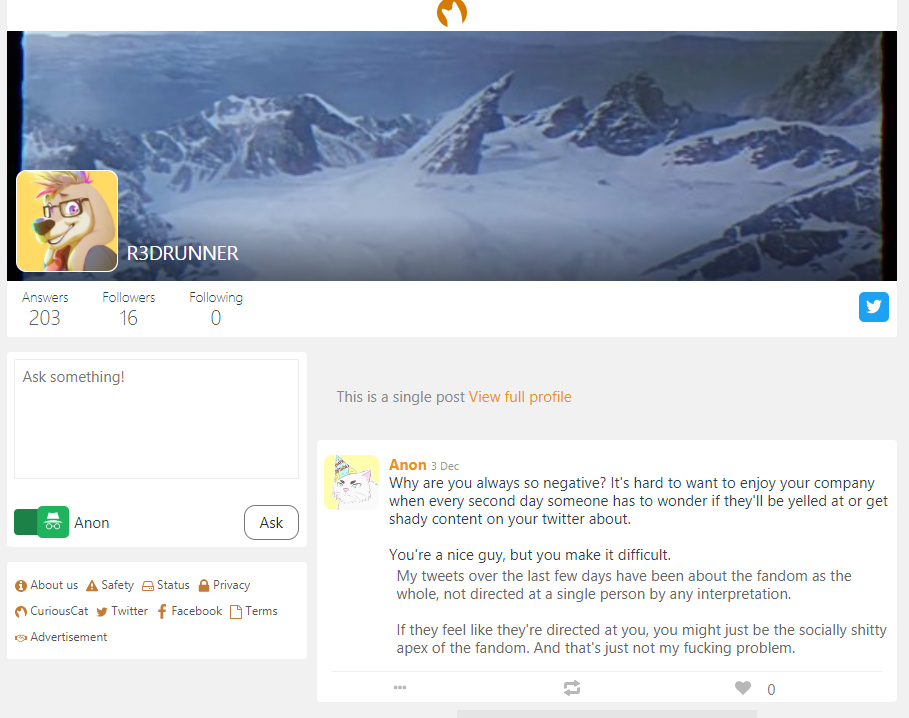
Task: Like the post with the heart icon
Action: (743, 688)
